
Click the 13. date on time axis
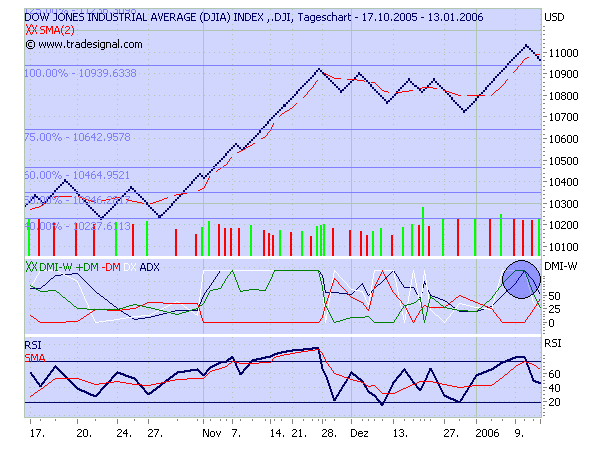coord(400,433)
